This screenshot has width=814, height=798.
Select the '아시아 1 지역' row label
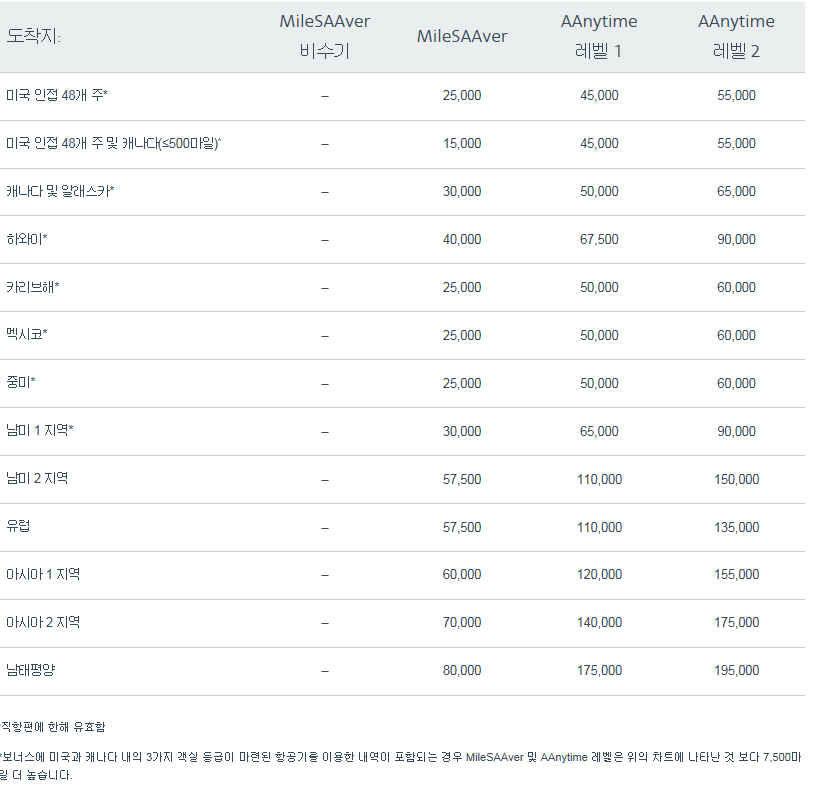click(x=43, y=575)
